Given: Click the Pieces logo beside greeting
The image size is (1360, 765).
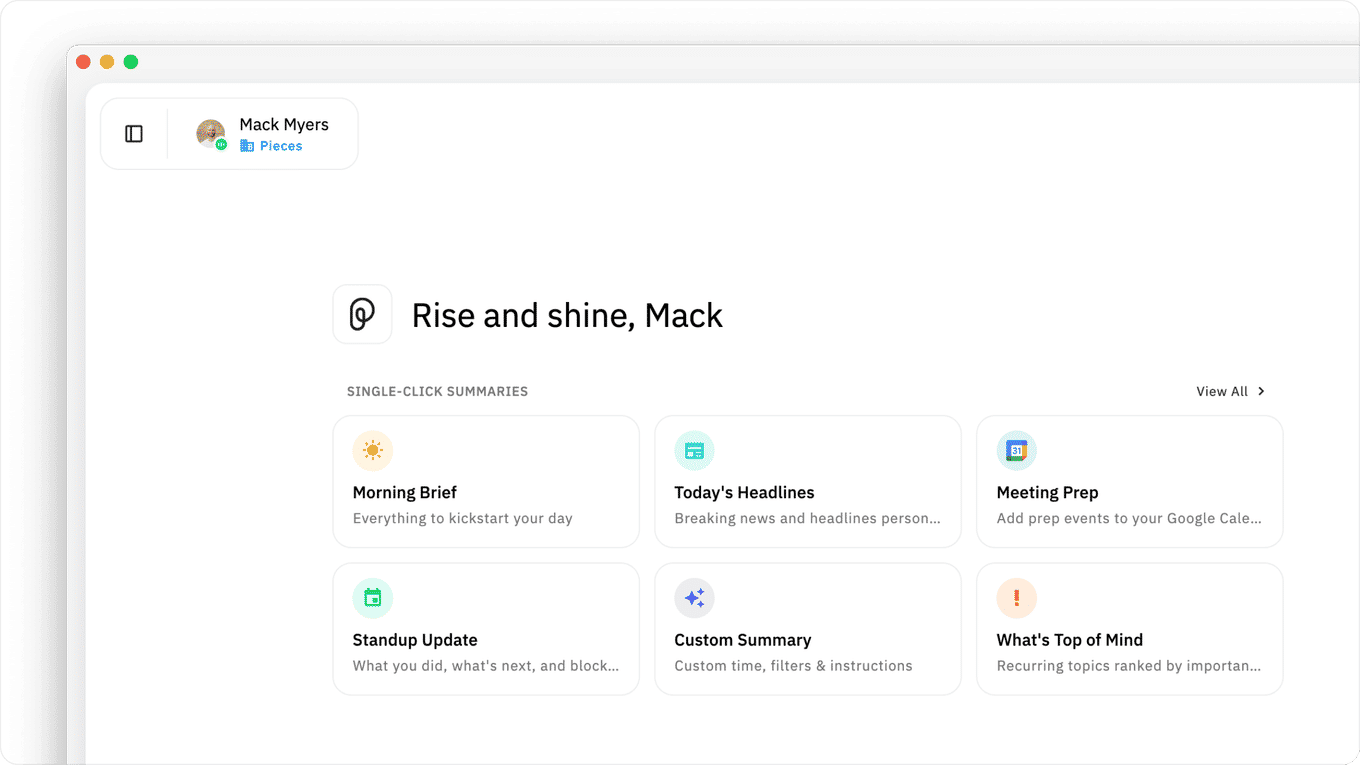Looking at the screenshot, I should pos(362,315).
